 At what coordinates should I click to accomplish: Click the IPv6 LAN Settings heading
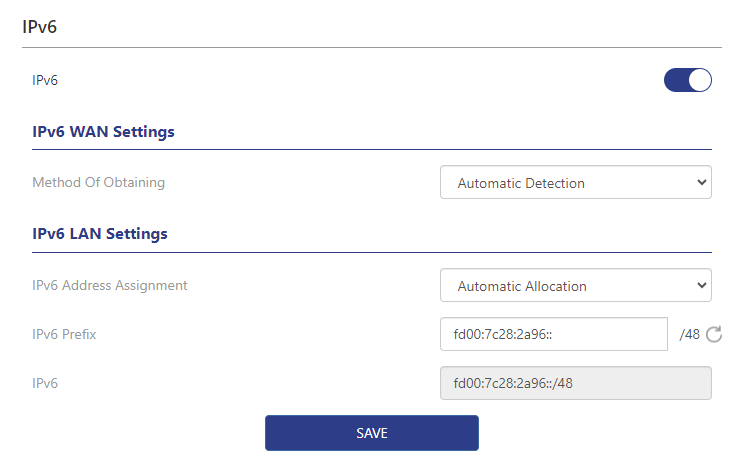(100, 235)
